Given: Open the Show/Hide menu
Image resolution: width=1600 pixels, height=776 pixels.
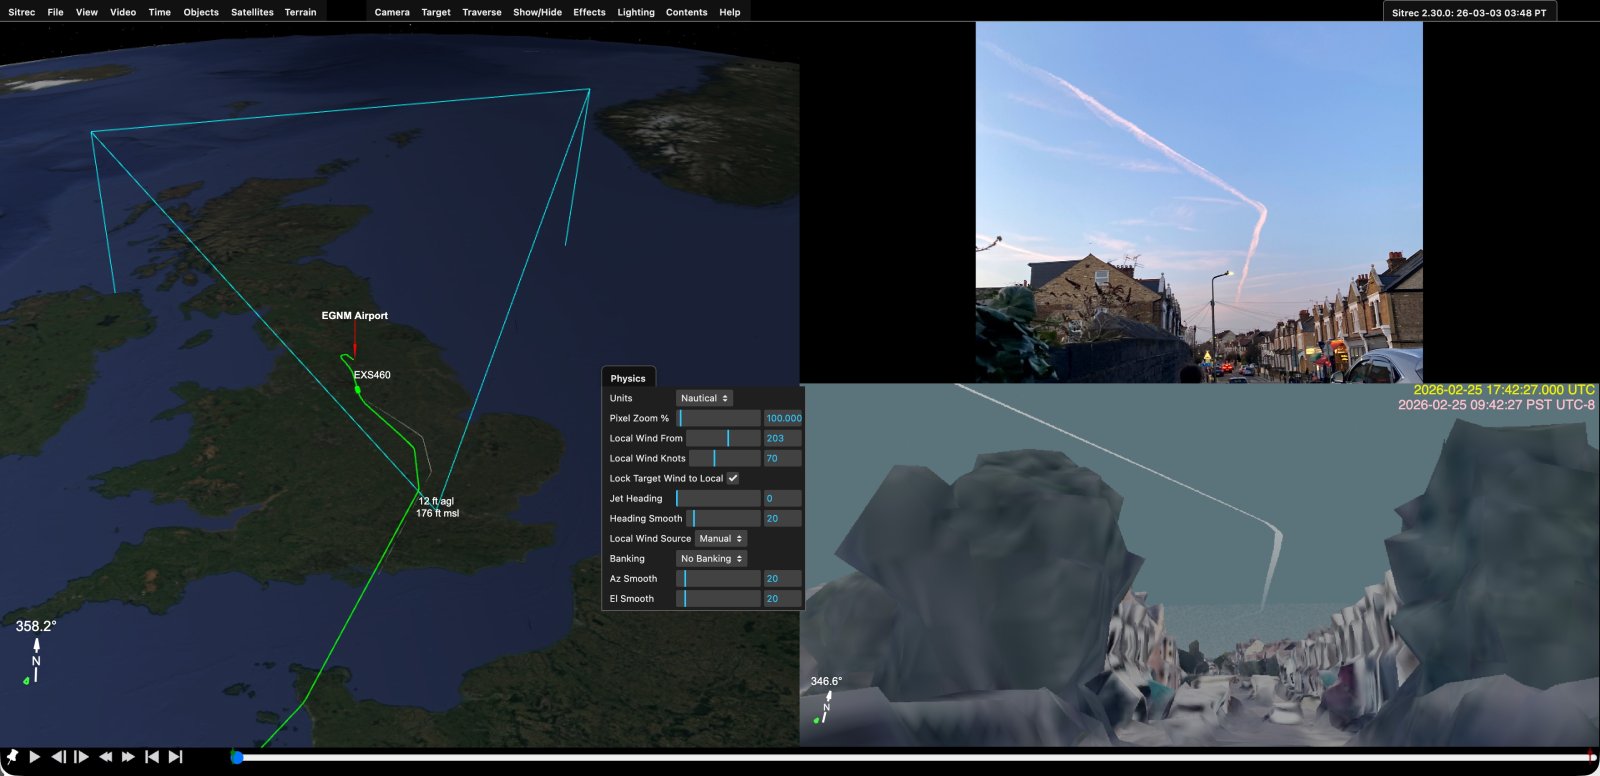Looking at the screenshot, I should (x=537, y=12).
